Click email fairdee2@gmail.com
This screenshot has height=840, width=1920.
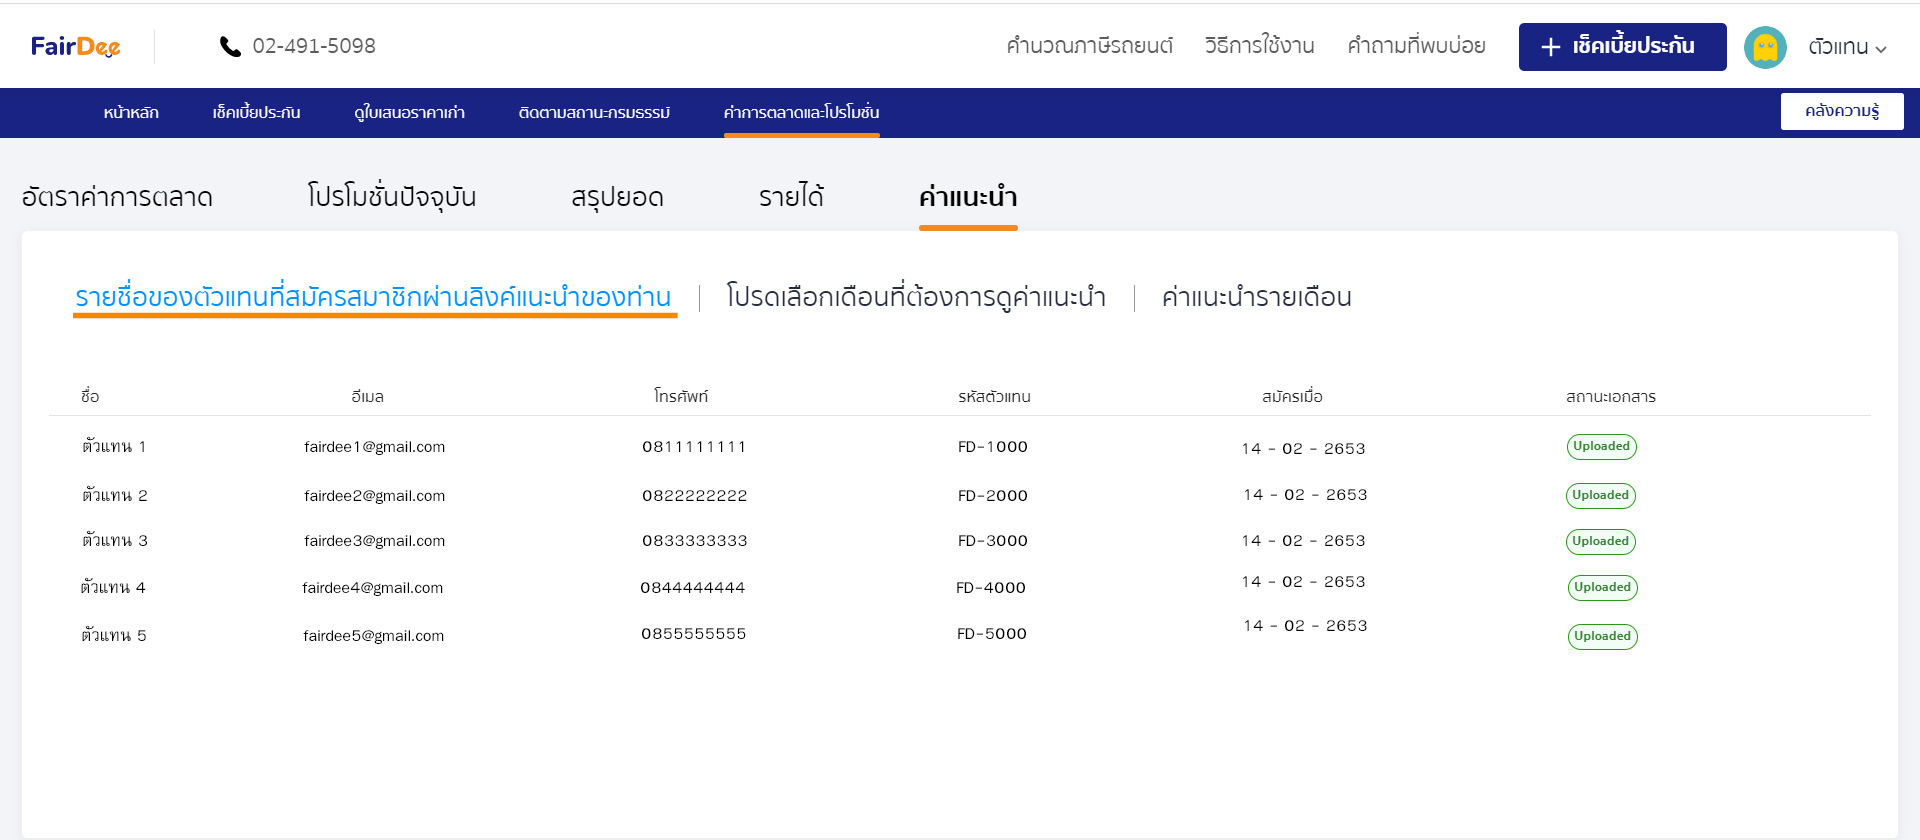[x=374, y=496]
